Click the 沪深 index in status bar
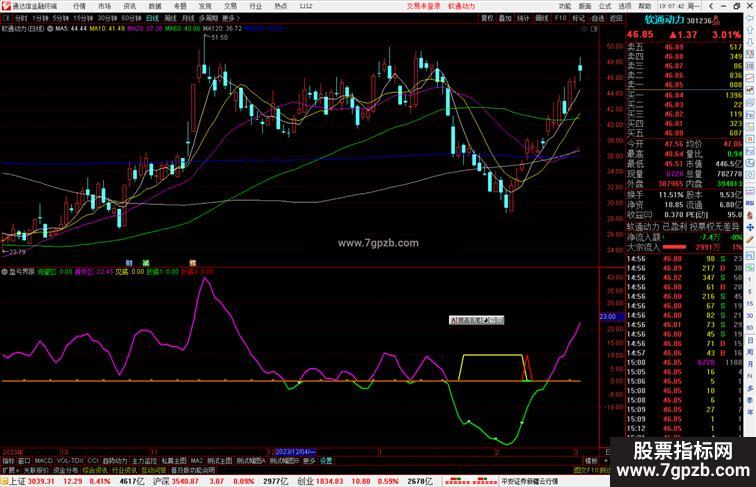The width and height of the screenshot is (756, 487). point(161,481)
